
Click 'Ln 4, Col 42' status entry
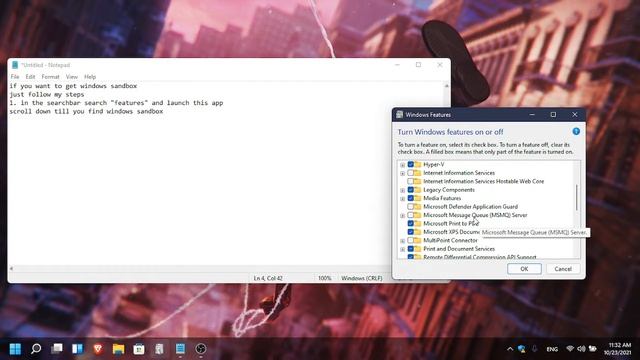click(x=268, y=278)
